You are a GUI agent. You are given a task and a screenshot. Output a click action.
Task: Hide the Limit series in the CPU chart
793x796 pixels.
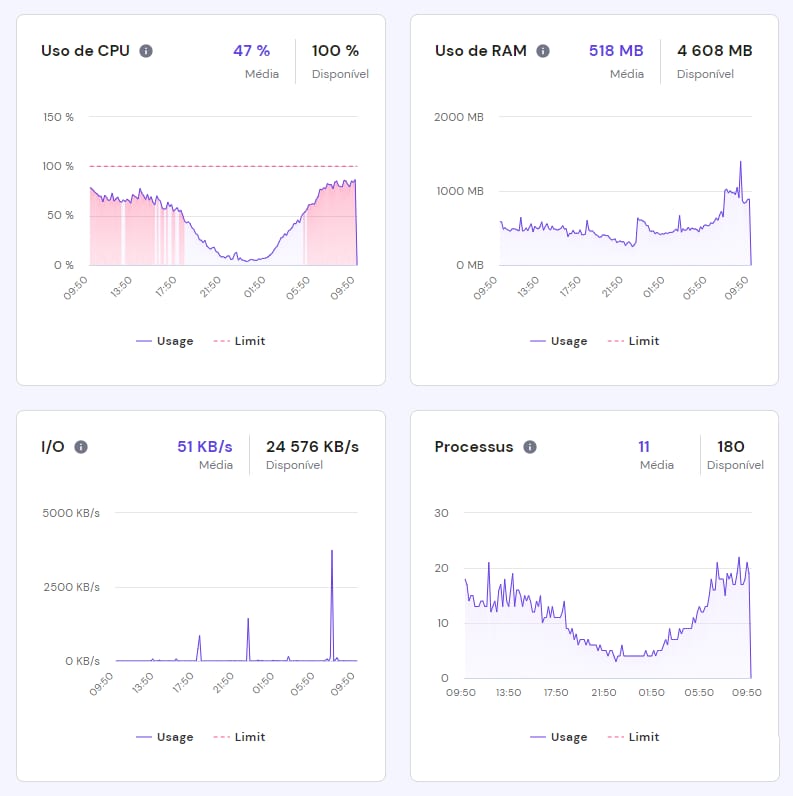[239, 341]
